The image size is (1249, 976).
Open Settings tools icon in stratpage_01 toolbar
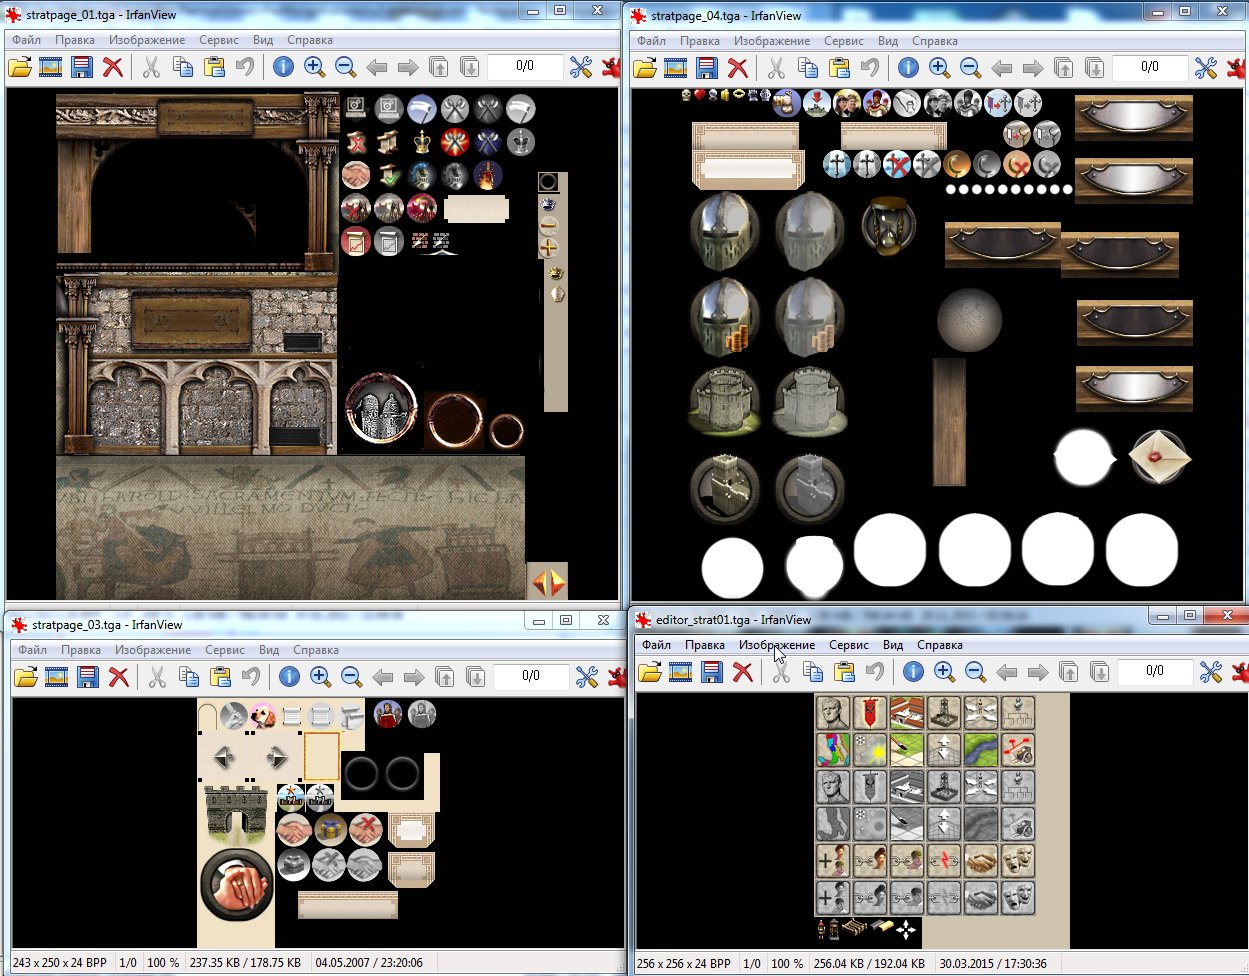point(580,67)
